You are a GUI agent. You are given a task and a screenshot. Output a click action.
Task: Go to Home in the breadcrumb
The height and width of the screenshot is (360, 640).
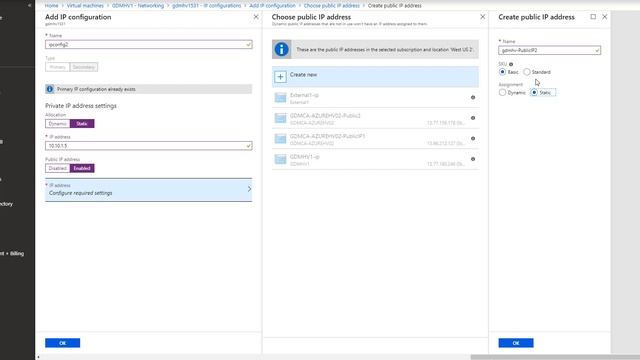click(x=51, y=6)
